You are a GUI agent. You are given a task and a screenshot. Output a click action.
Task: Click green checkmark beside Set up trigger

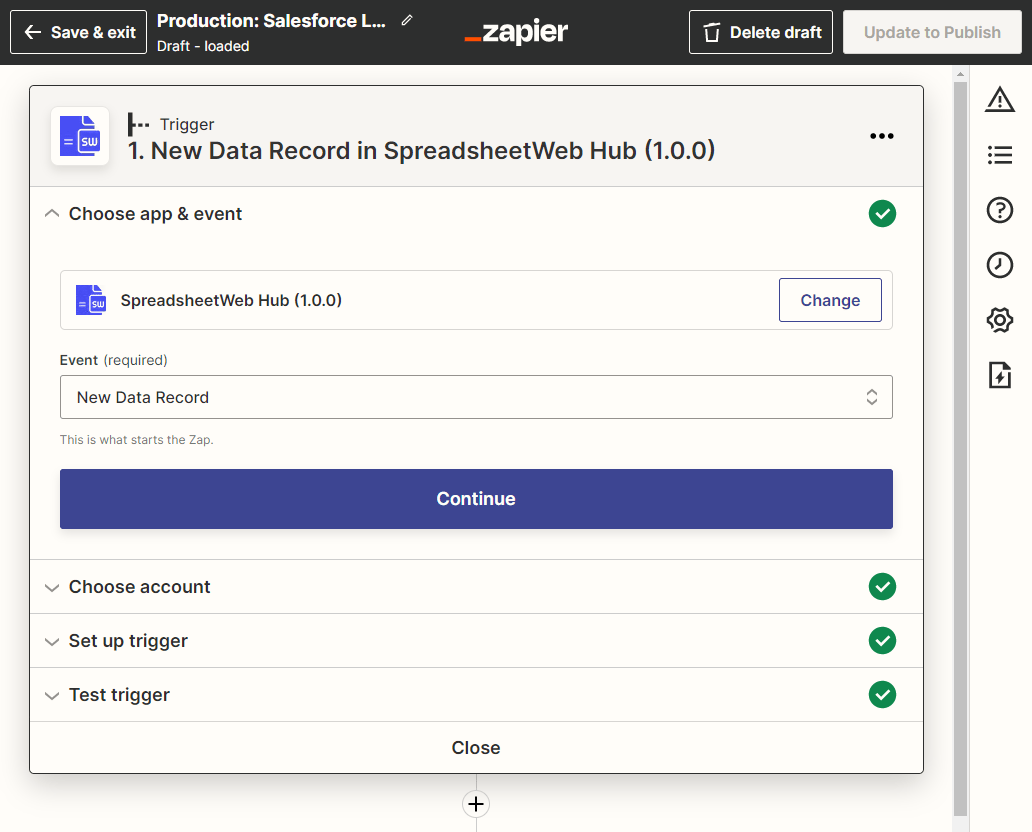(882, 640)
